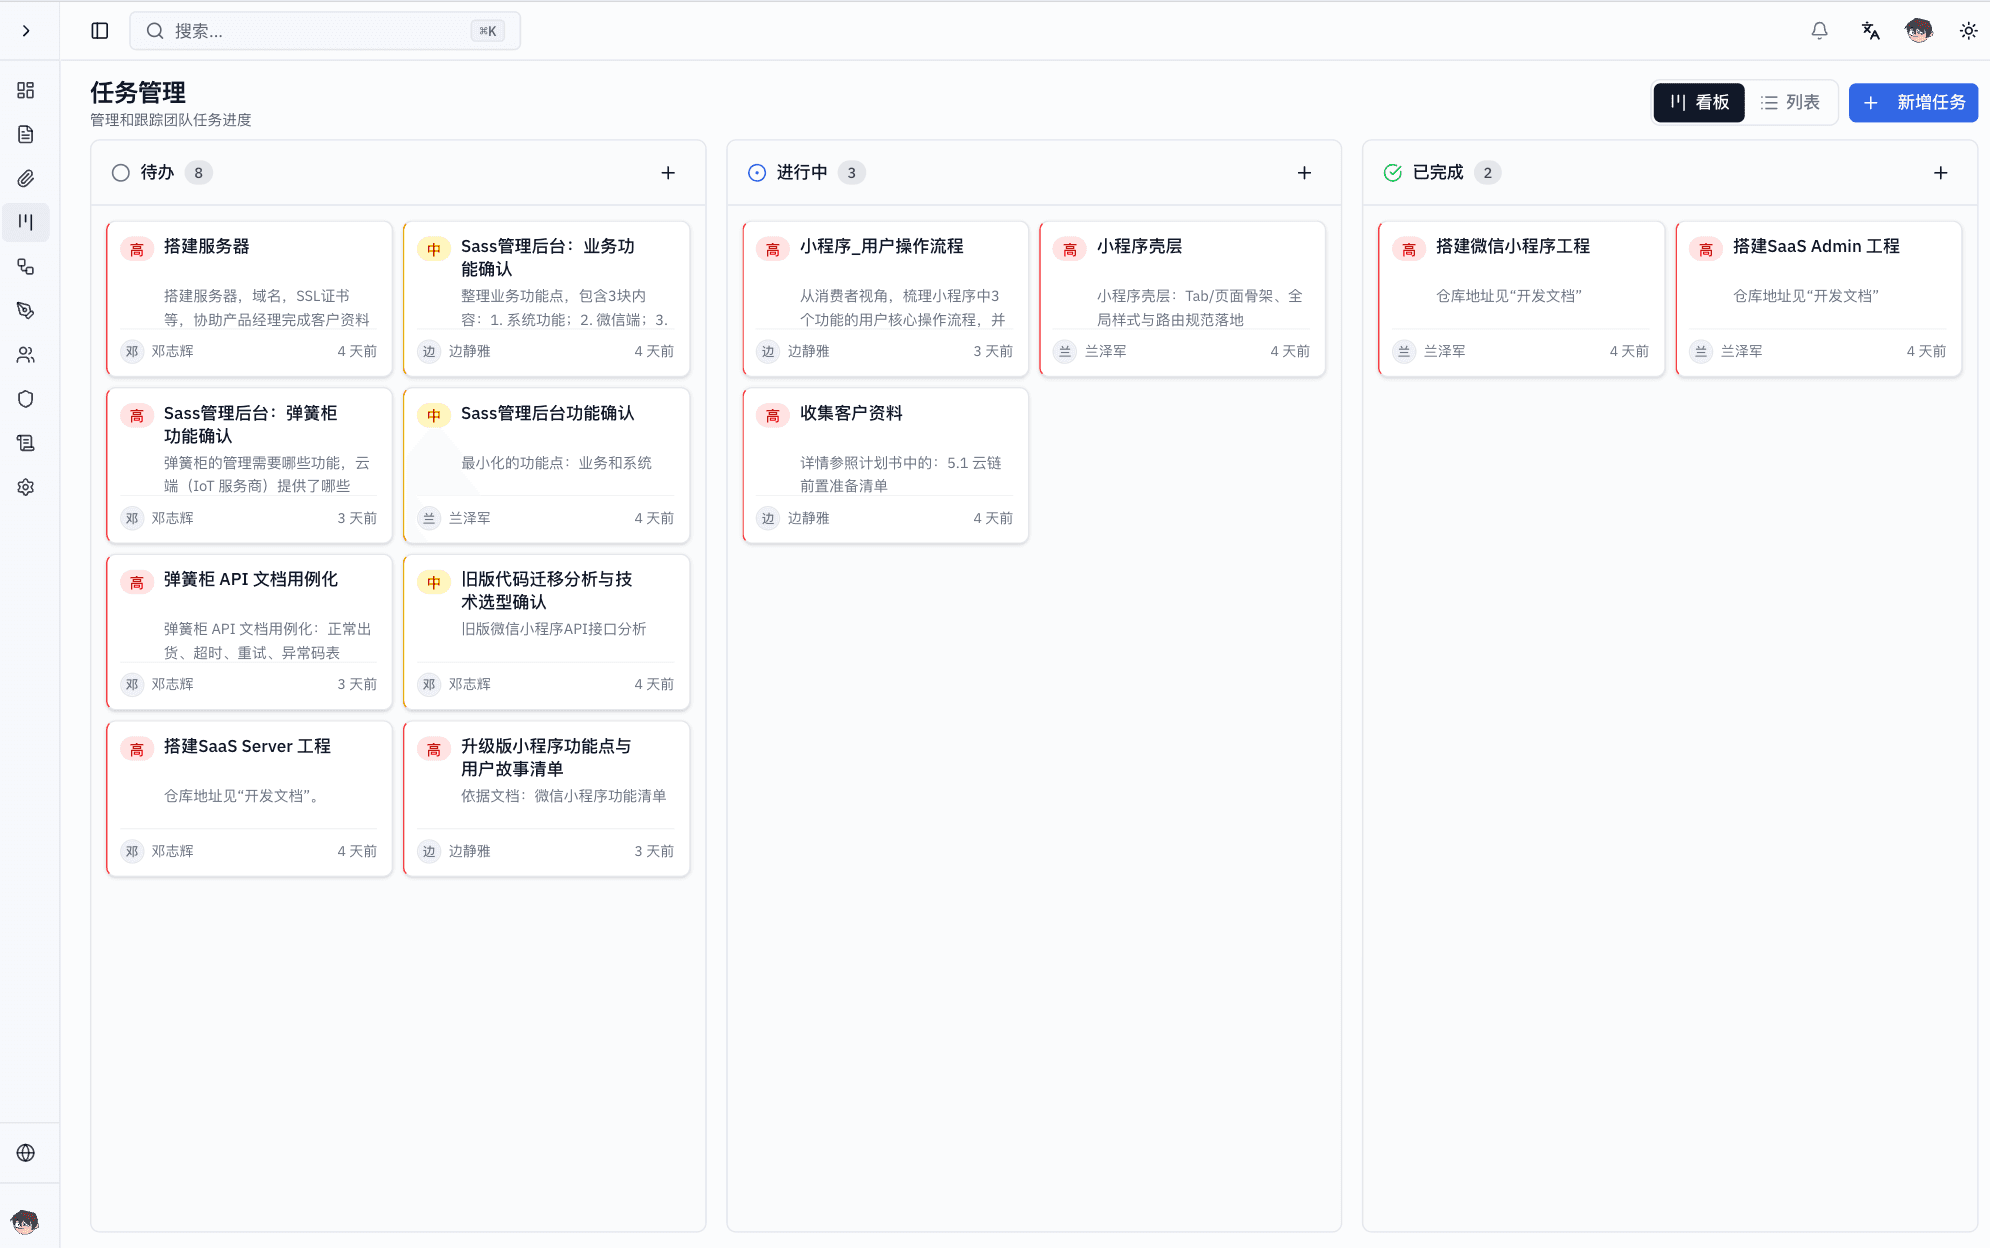Toggle light/dark theme sun icon
This screenshot has height=1248, width=1990.
point(1968,31)
